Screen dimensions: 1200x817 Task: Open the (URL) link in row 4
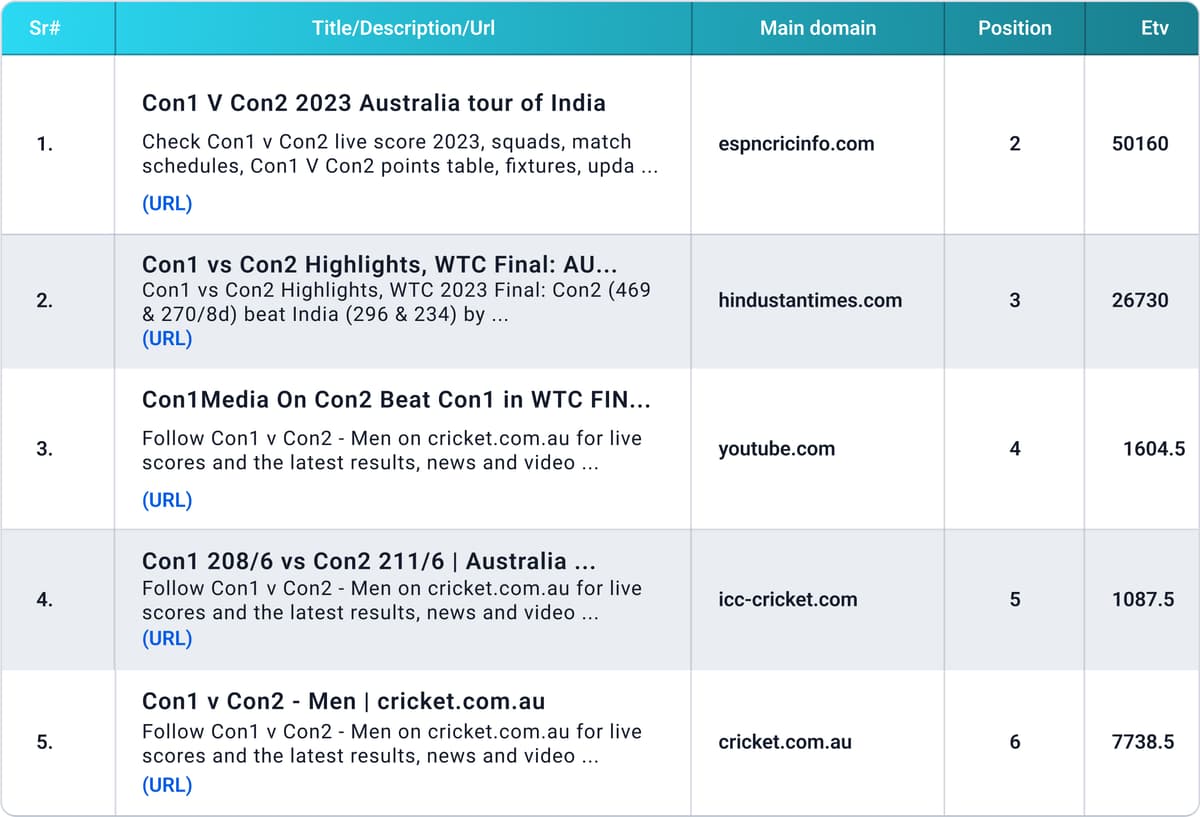point(167,638)
